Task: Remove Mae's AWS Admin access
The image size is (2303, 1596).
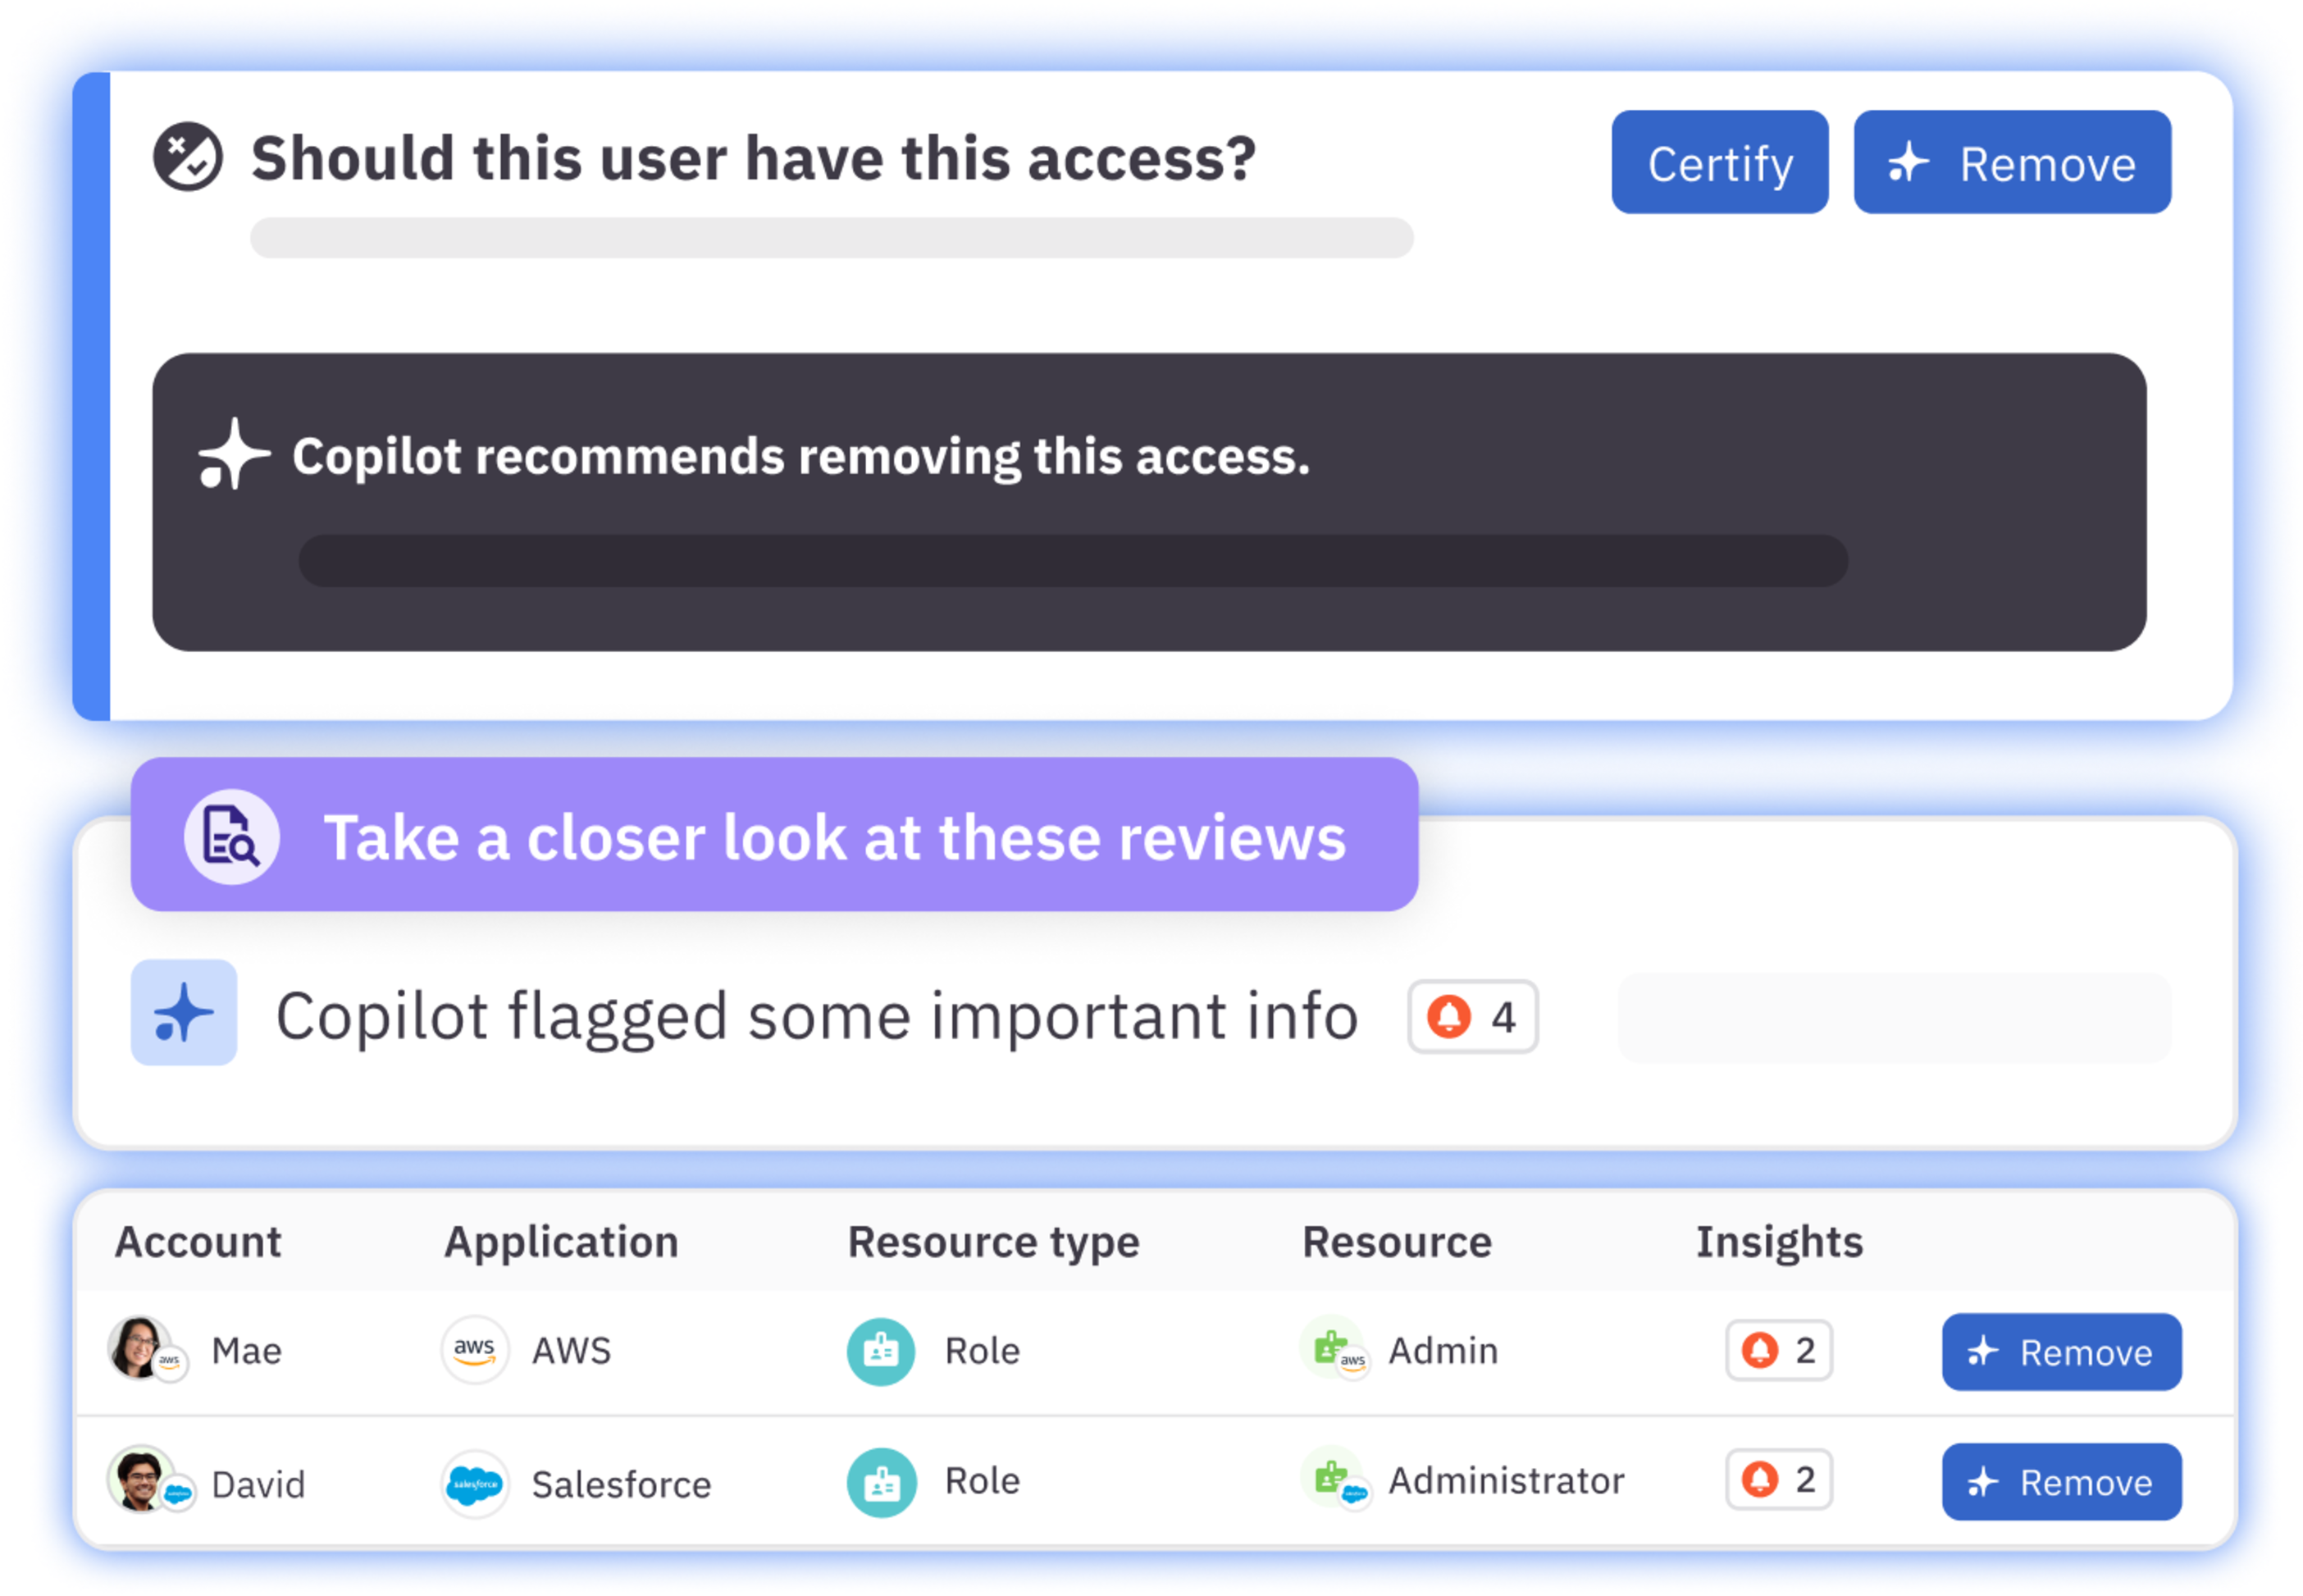Action: tap(2061, 1351)
